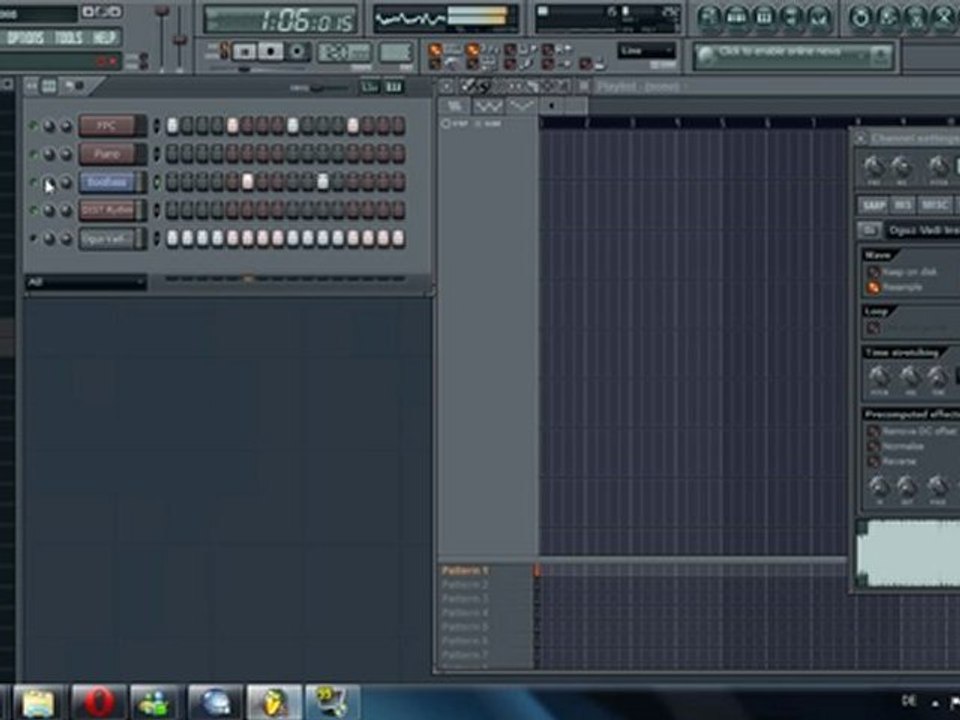Open File Explorer from taskbar
The height and width of the screenshot is (720, 960).
[x=39, y=702]
